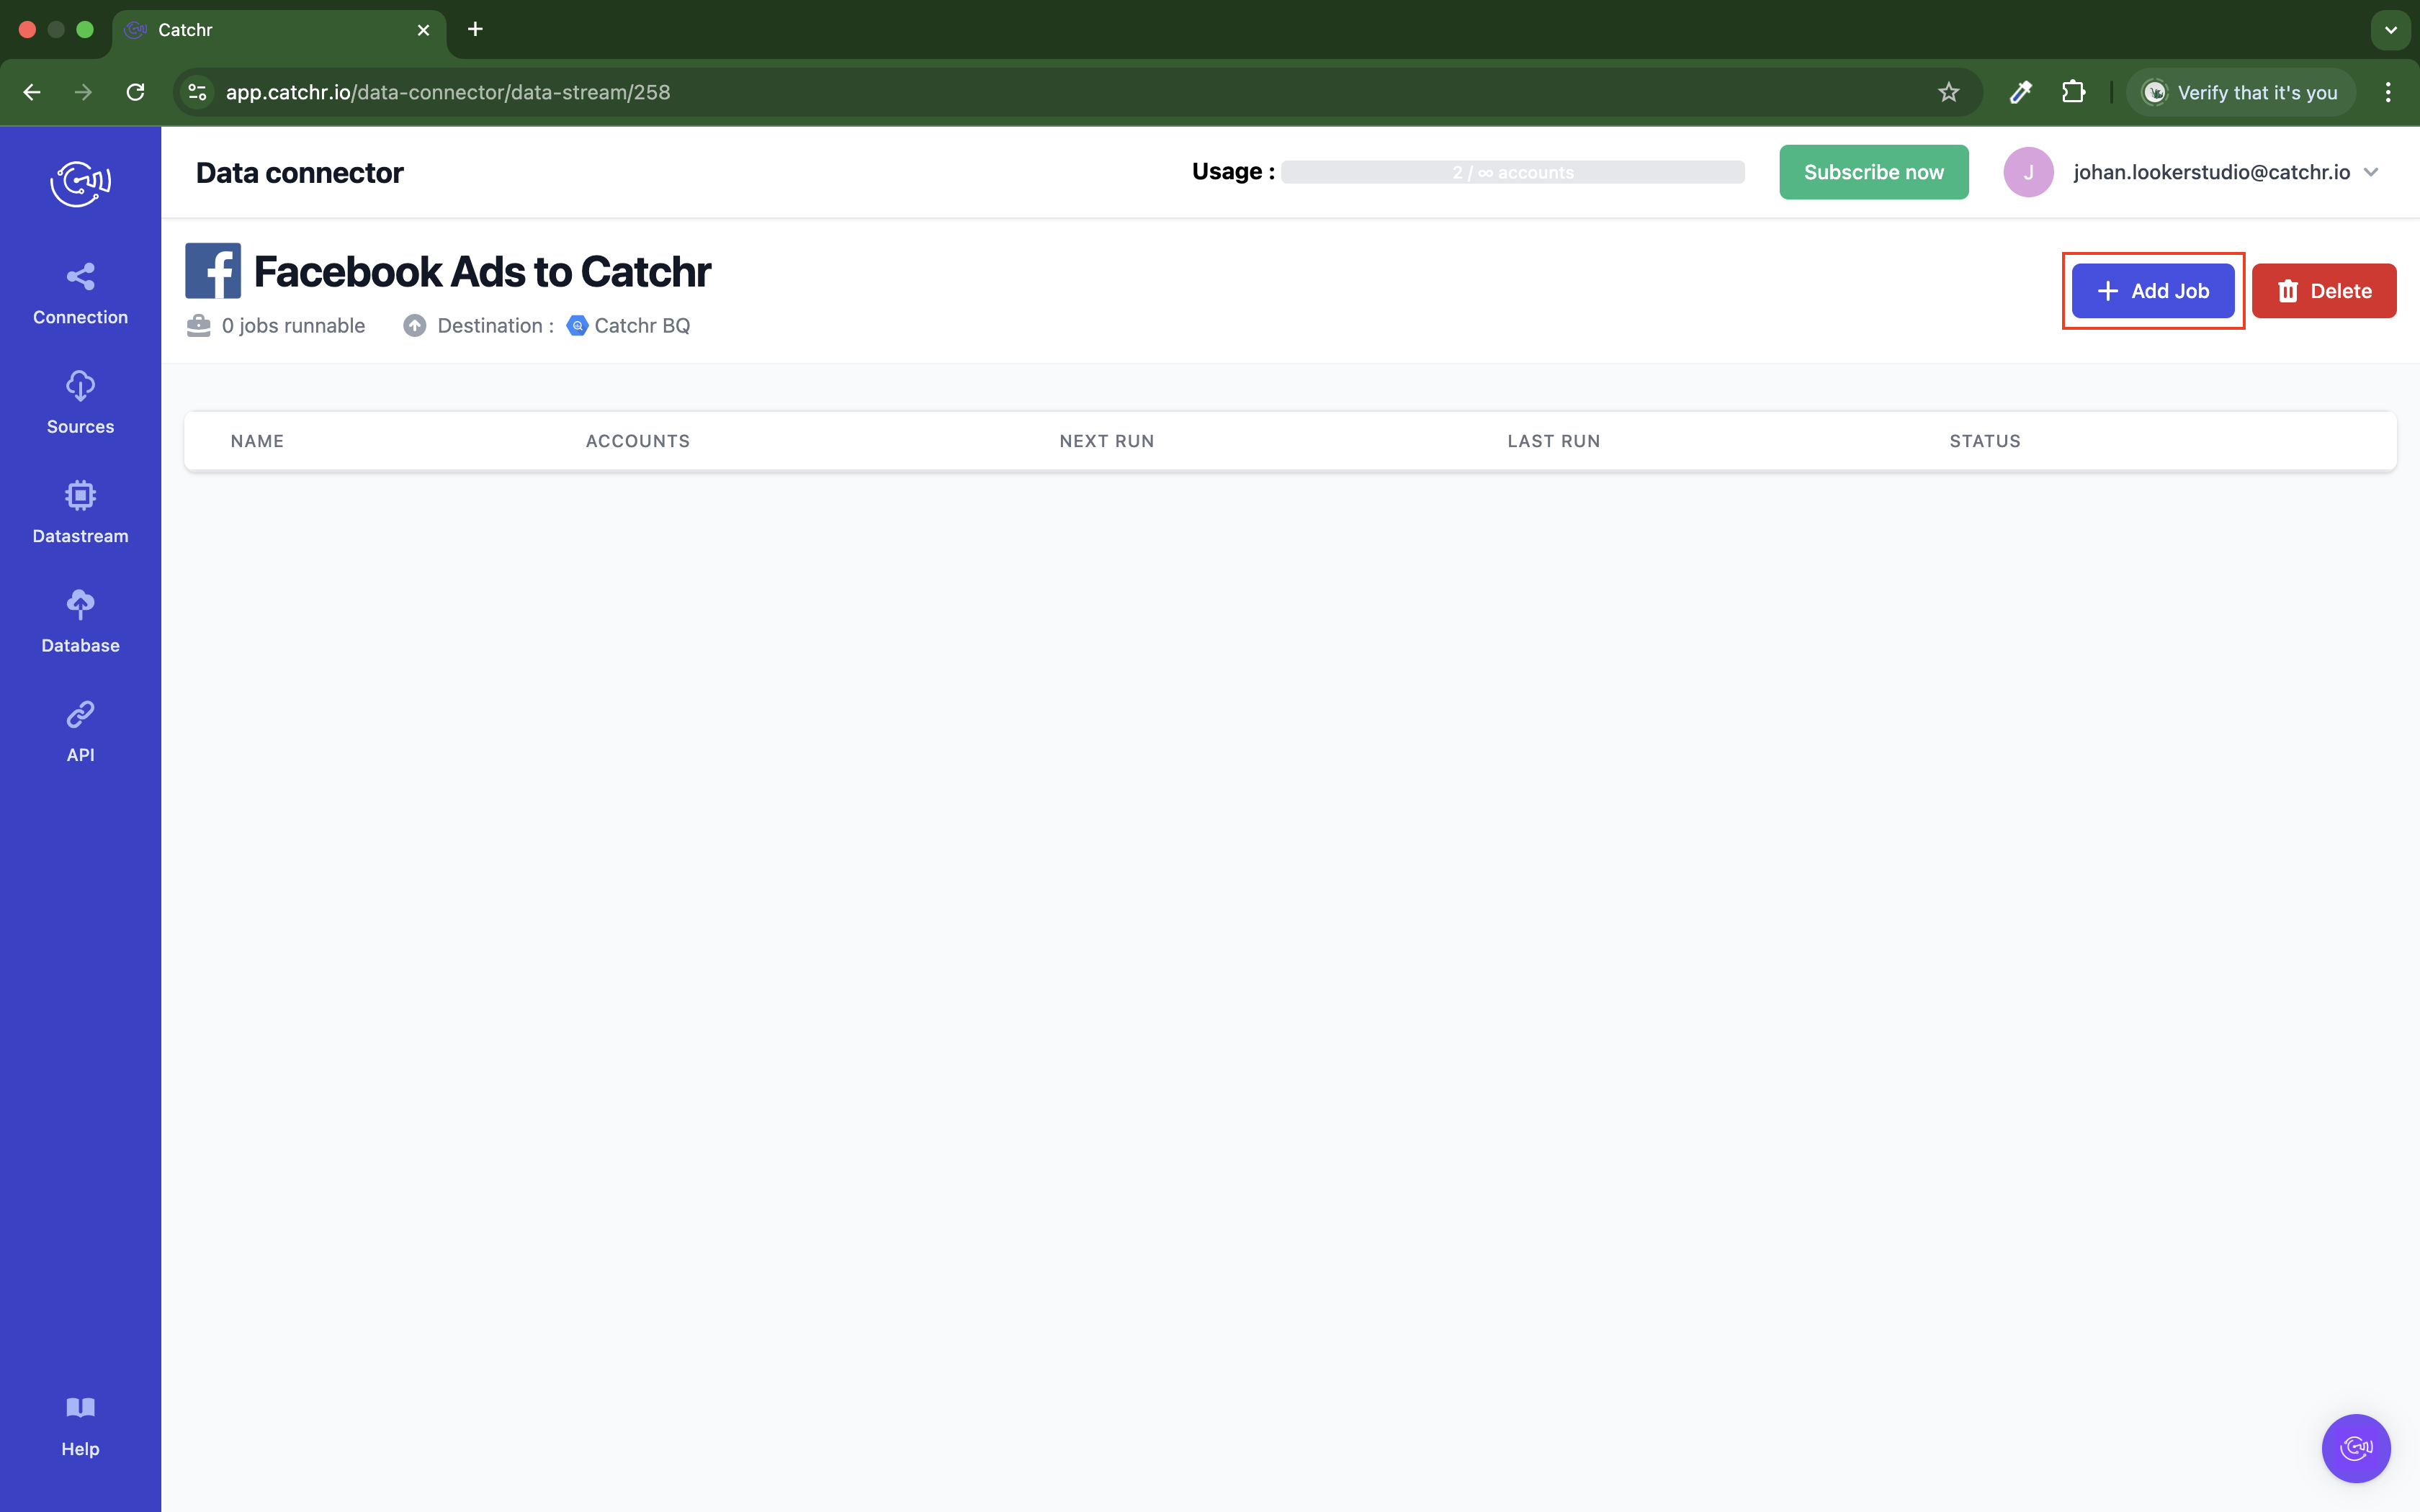This screenshot has width=2420, height=1512.
Task: Click the 0 jobs runnable text
Action: 293,326
